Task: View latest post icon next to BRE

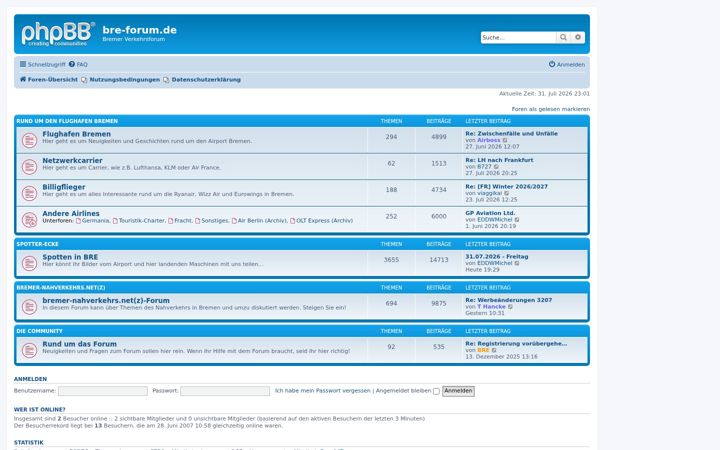Action: (494, 350)
